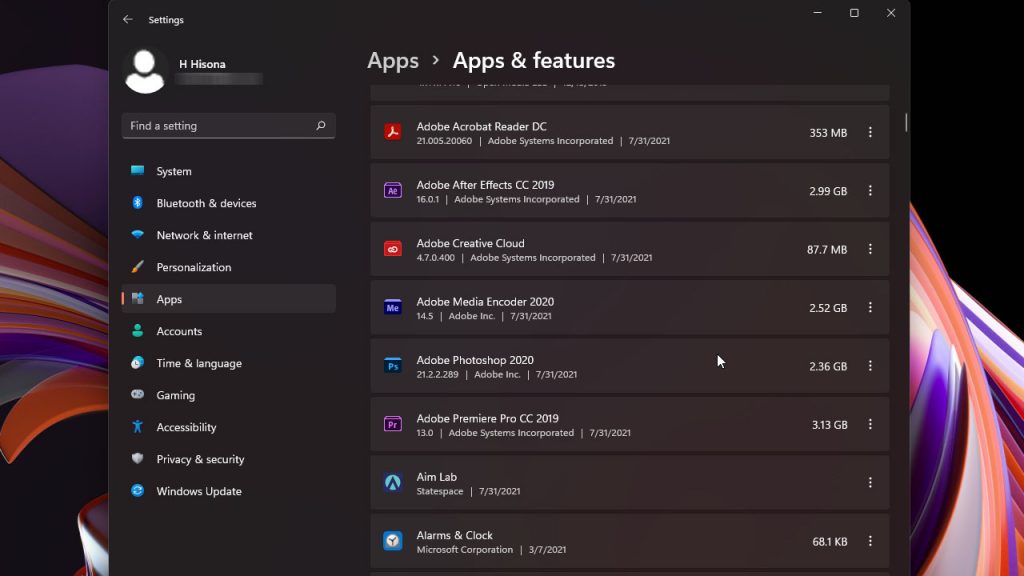Click the After Effects Ae icon

(x=392, y=191)
